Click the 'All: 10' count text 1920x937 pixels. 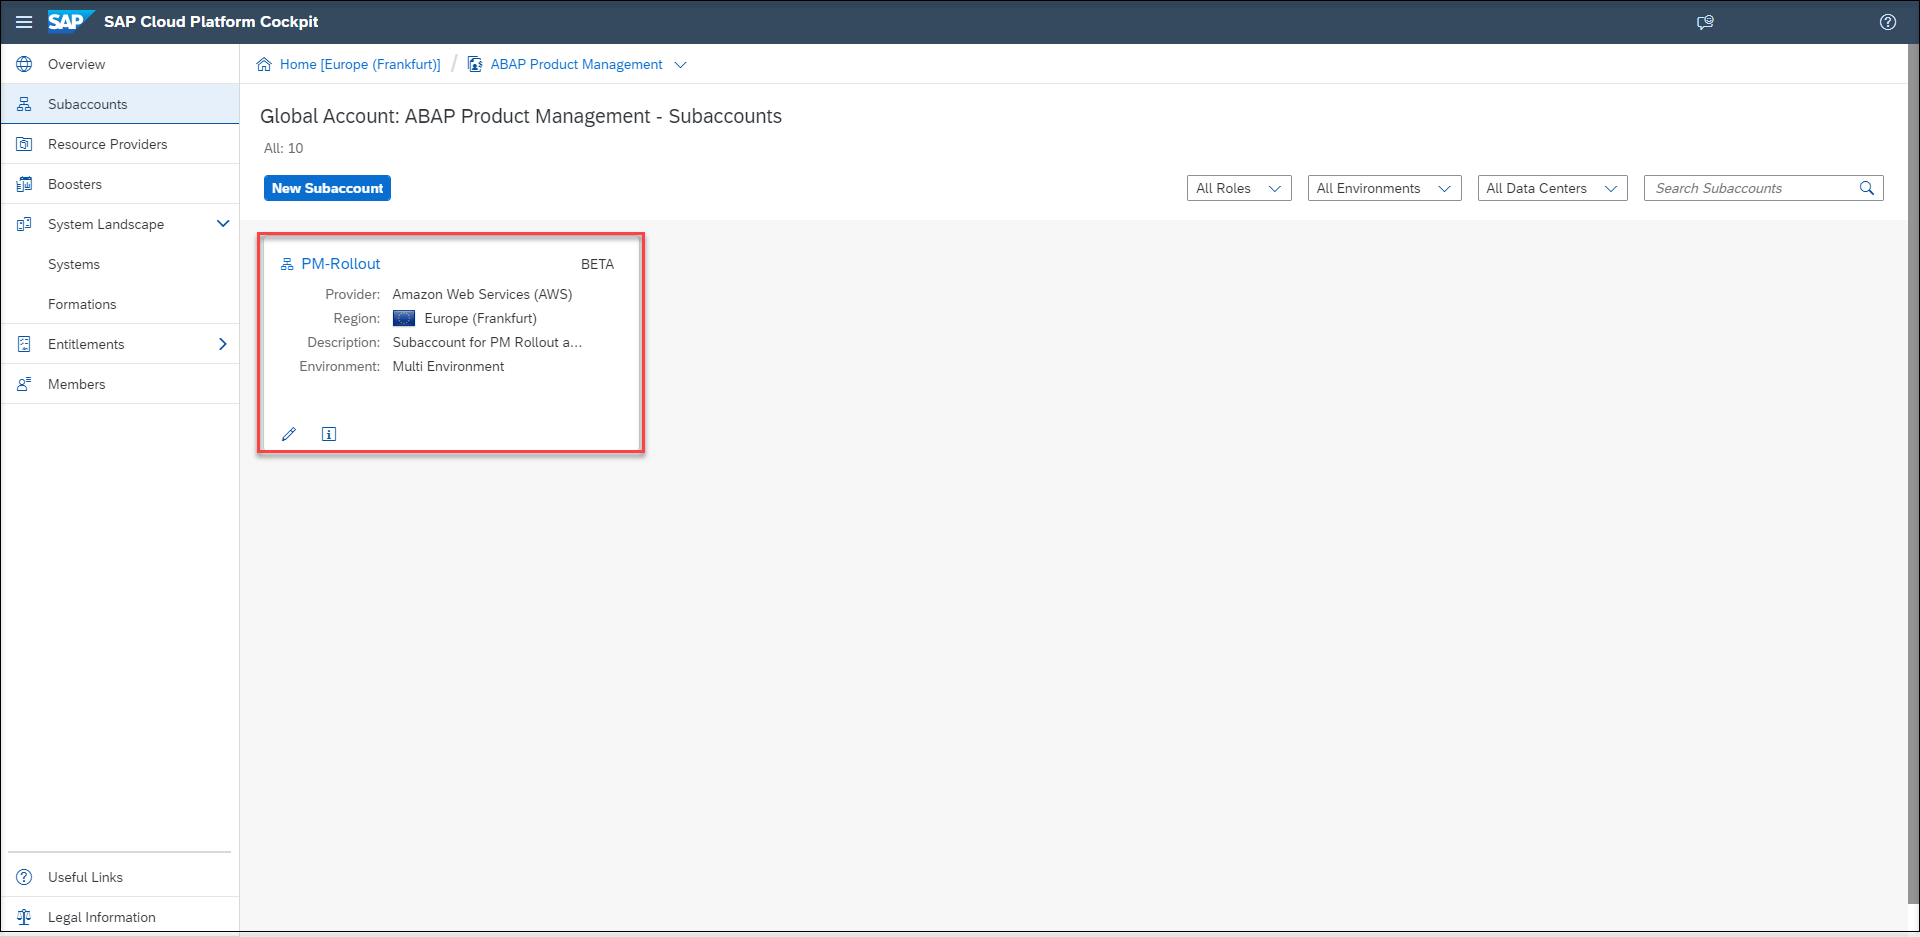tap(283, 148)
